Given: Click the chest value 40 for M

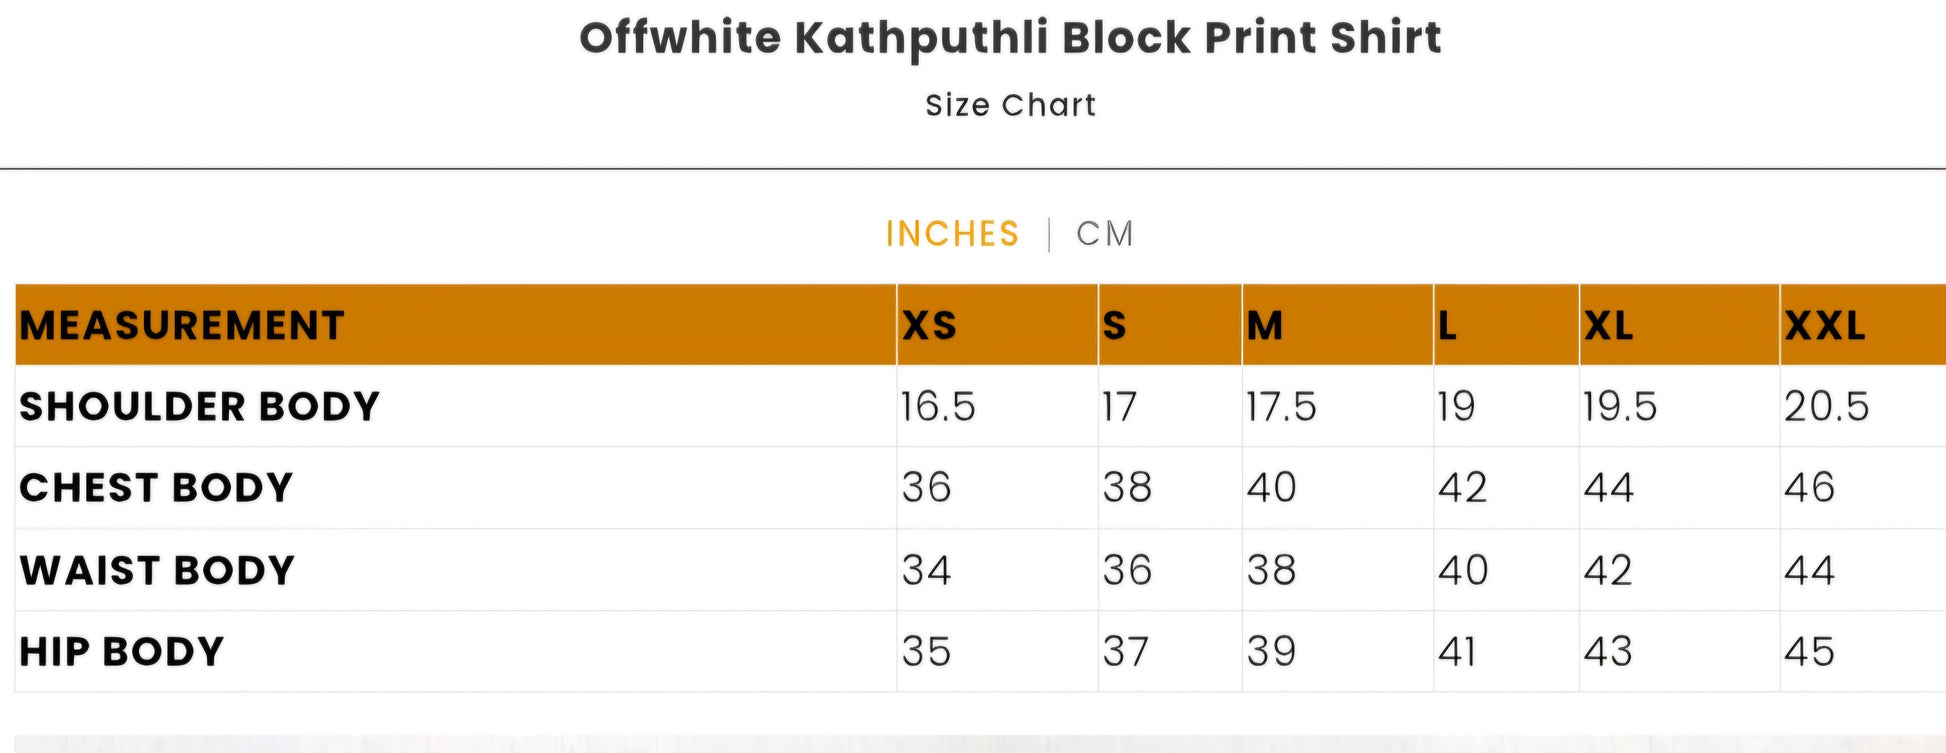Looking at the screenshot, I should tap(1271, 488).
